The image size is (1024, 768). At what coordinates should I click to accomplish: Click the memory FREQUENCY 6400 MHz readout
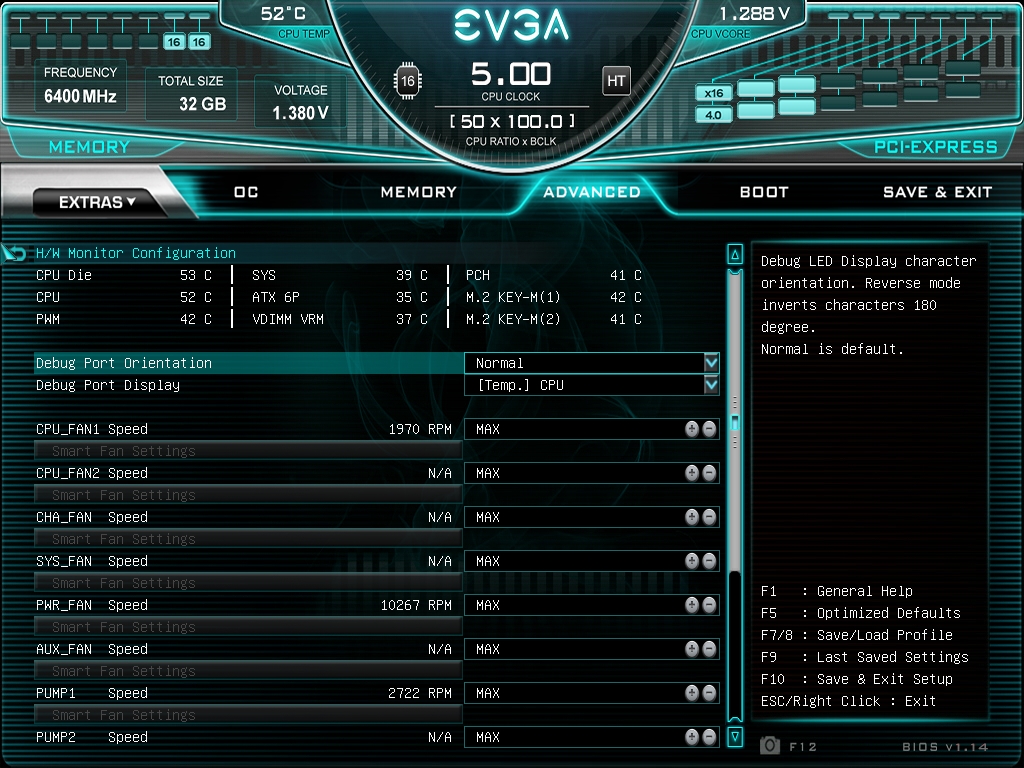tap(80, 86)
